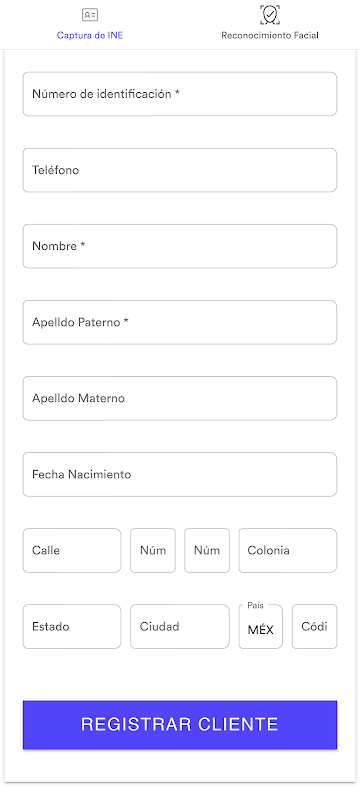360x800 pixels.
Task: Select the Teléfono input field
Action: 179,170
